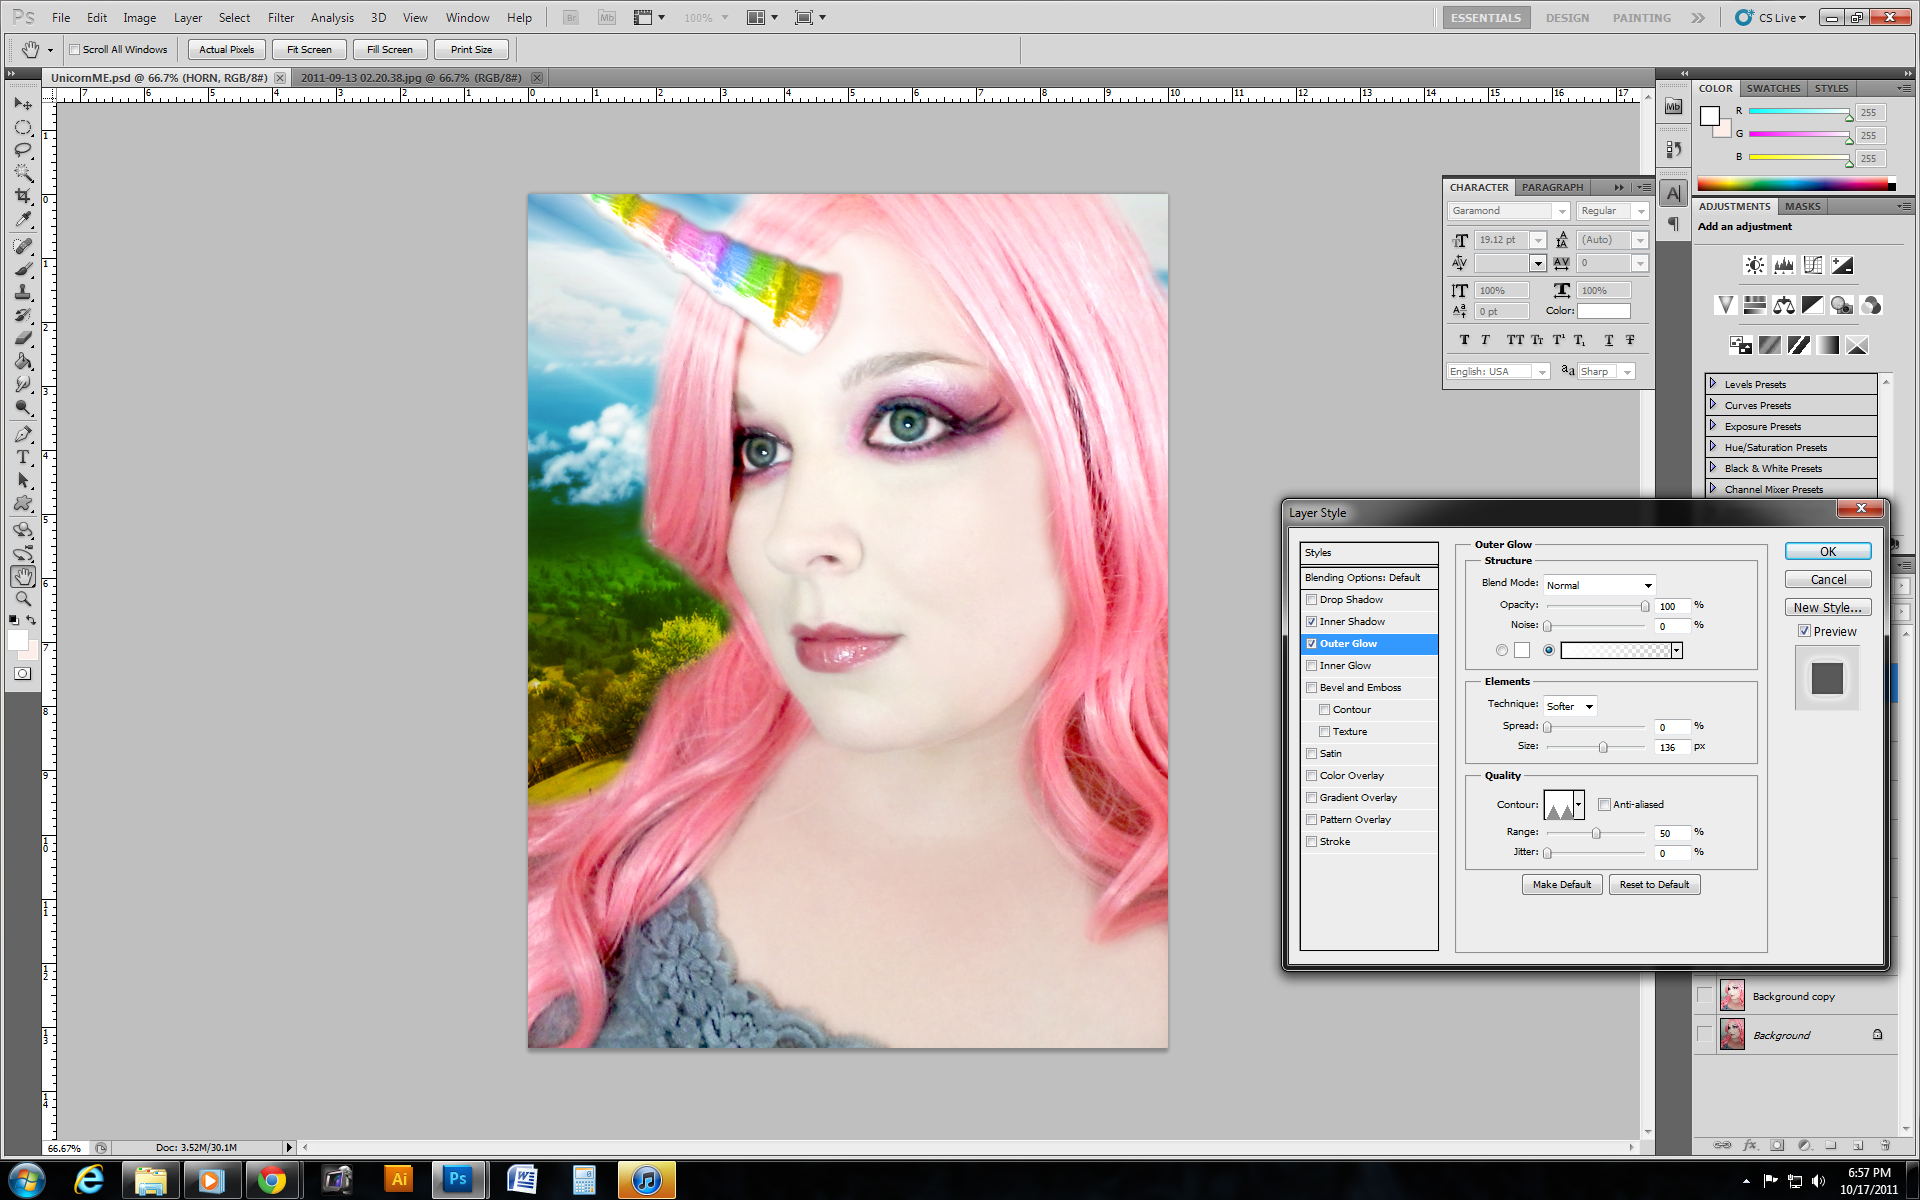Select the Magic Wand tool
The width and height of the screenshot is (1920, 1200).
(x=23, y=173)
